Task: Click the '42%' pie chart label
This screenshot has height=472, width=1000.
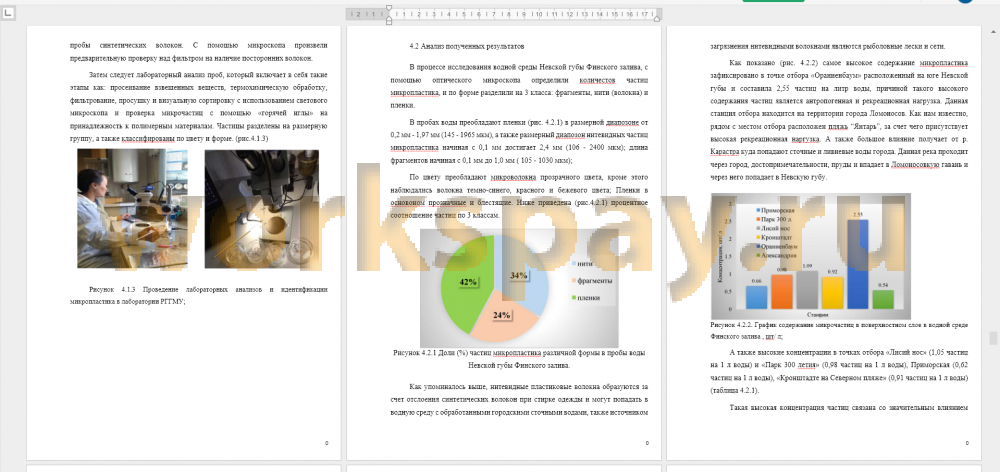Action: (x=469, y=281)
